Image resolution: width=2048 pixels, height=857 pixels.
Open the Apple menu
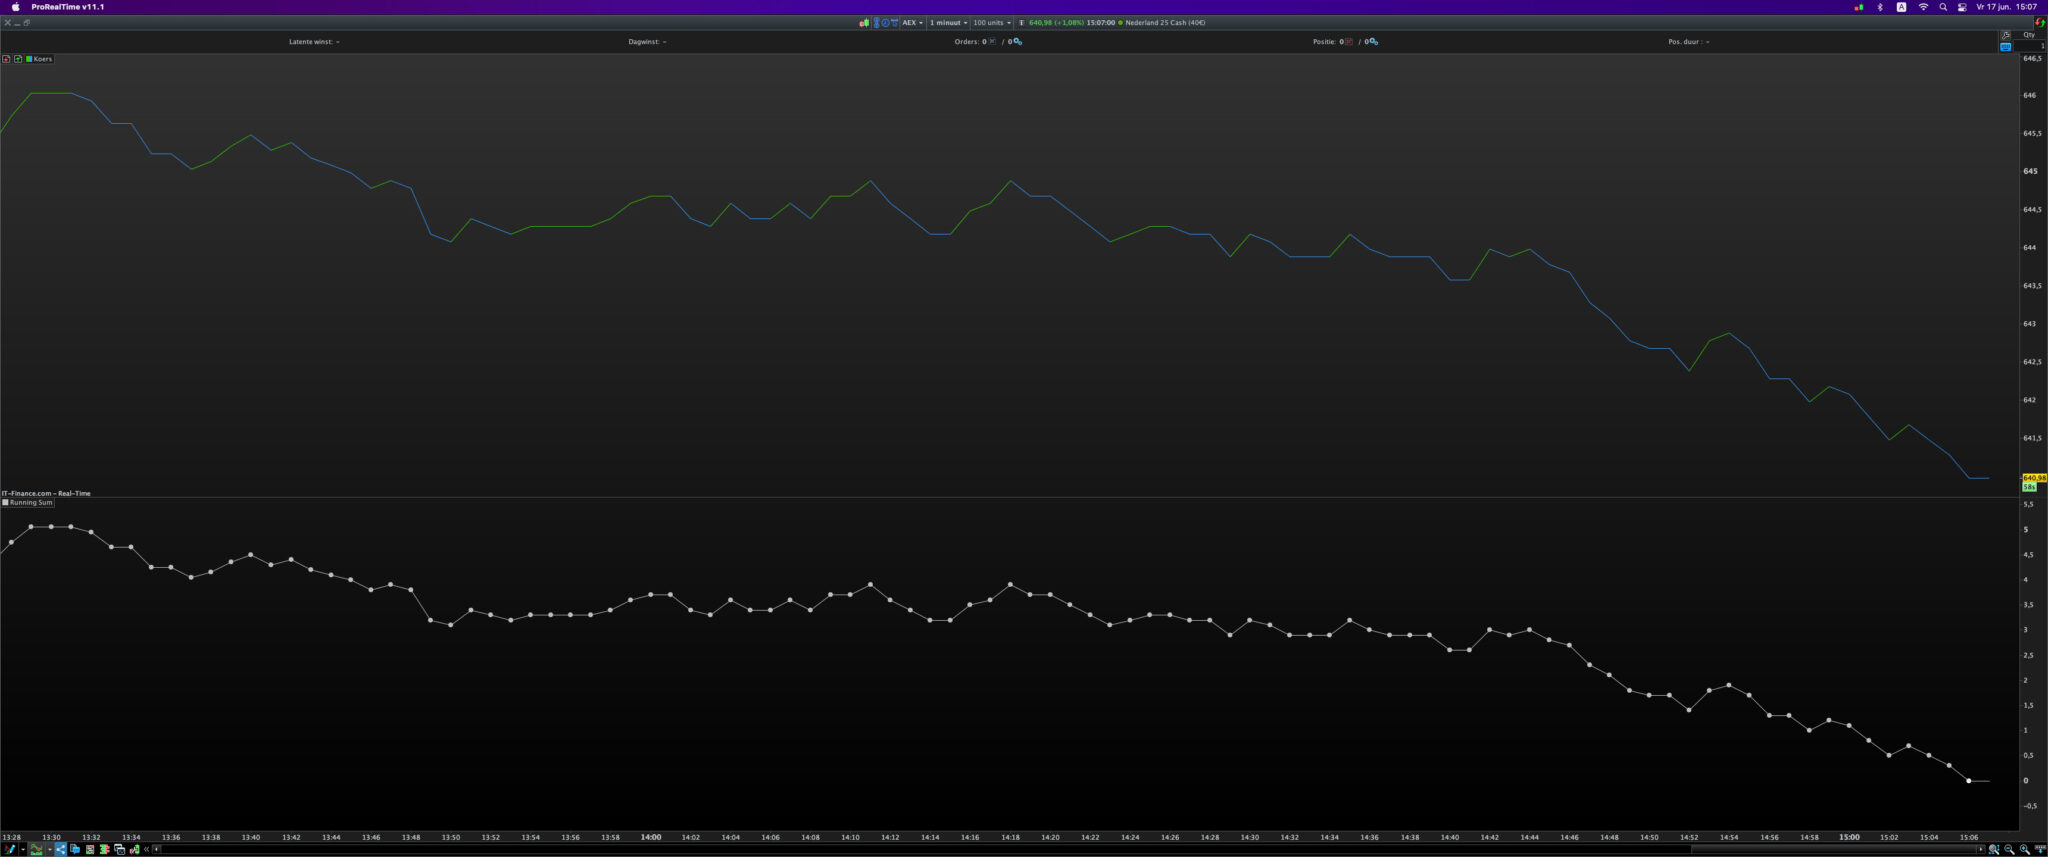15,7
